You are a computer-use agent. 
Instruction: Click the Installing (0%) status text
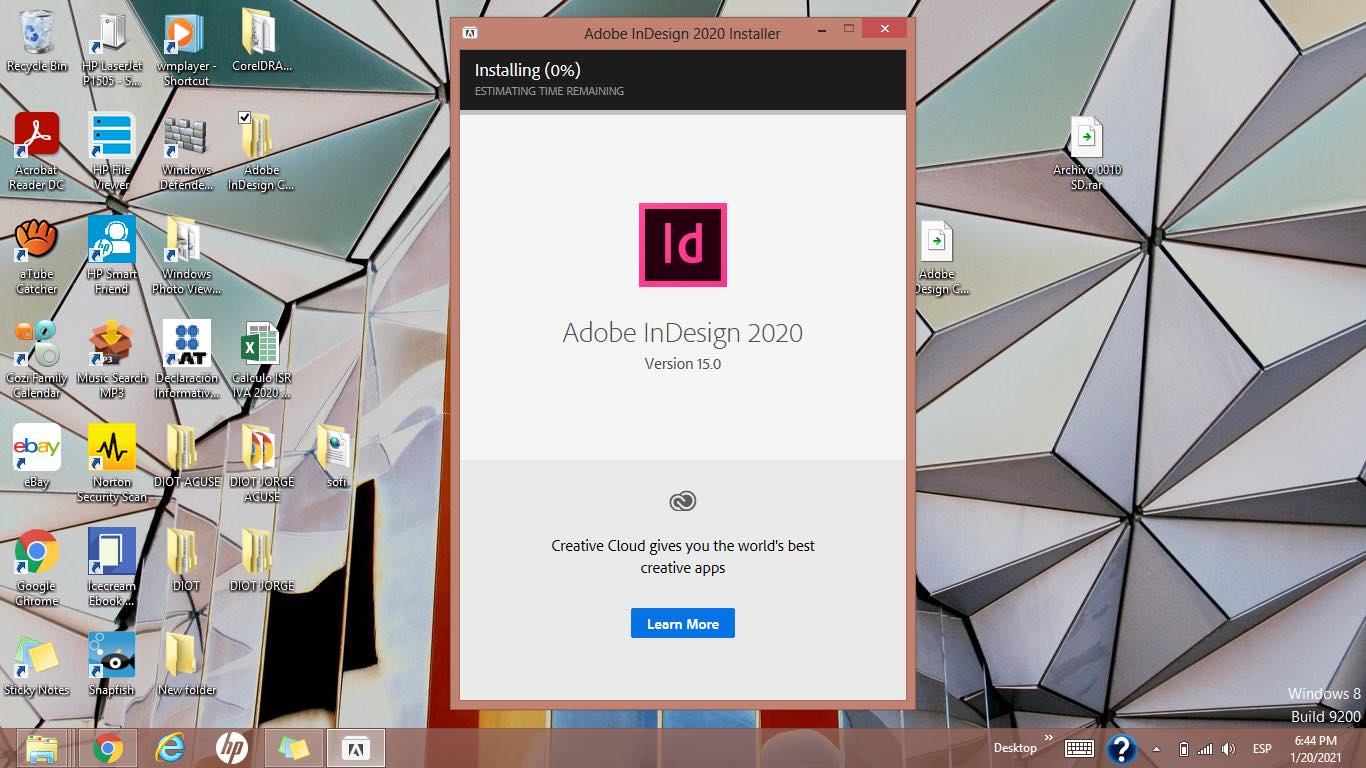click(527, 70)
